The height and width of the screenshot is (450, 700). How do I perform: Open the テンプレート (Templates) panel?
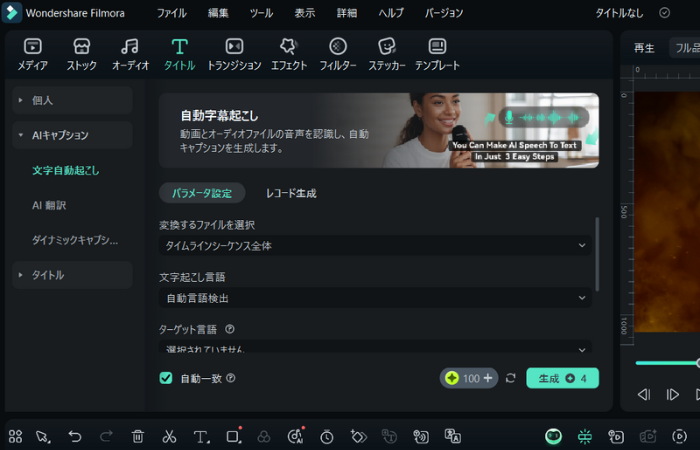437,54
